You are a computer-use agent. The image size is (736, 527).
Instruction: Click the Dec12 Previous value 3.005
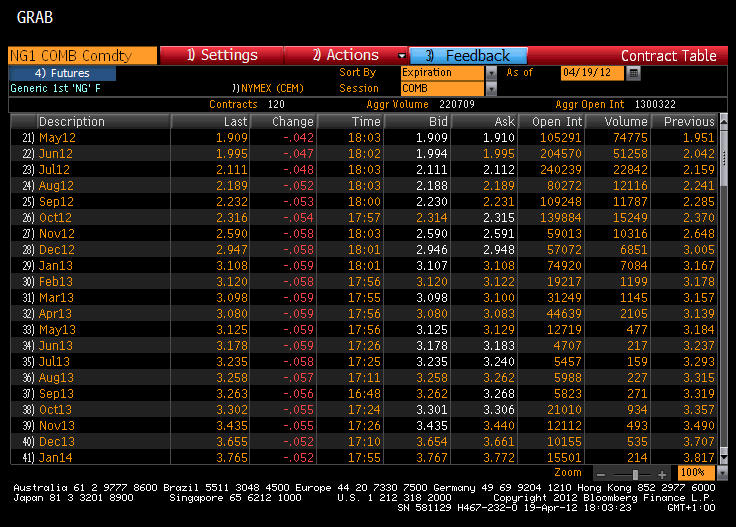click(699, 249)
